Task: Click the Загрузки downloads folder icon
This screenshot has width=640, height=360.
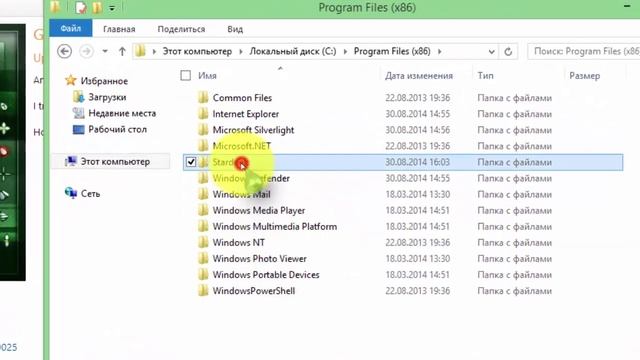Action: 78,97
